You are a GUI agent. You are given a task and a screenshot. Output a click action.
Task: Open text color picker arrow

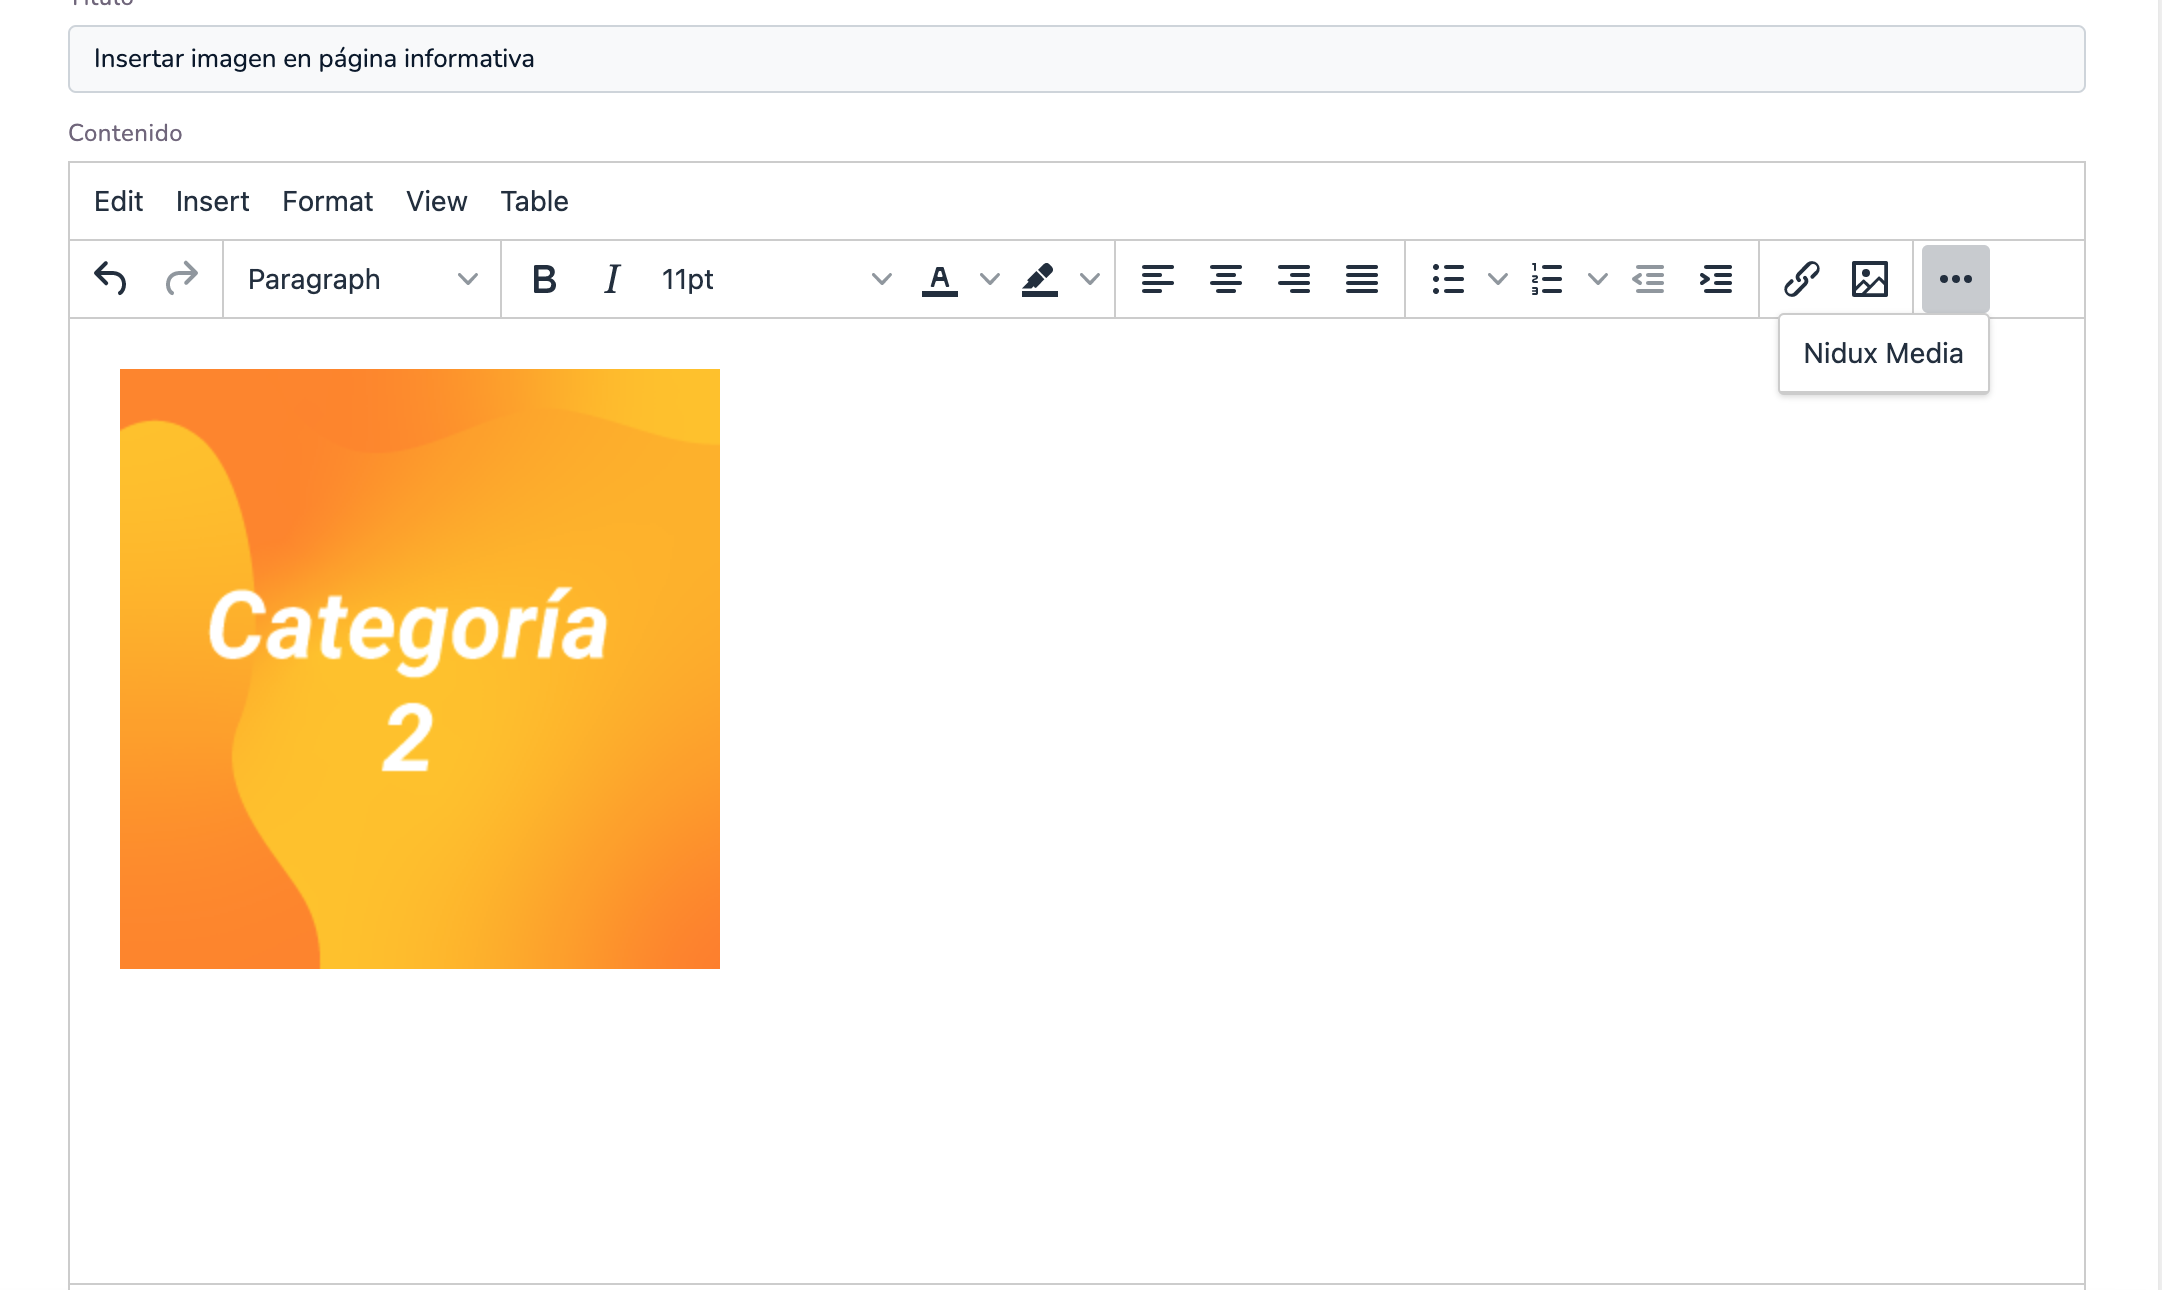pyautogui.click(x=990, y=279)
